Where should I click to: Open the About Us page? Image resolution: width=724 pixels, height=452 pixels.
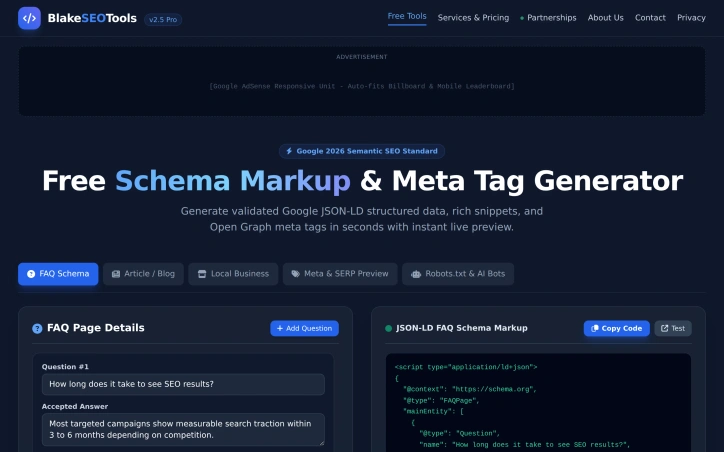click(605, 18)
